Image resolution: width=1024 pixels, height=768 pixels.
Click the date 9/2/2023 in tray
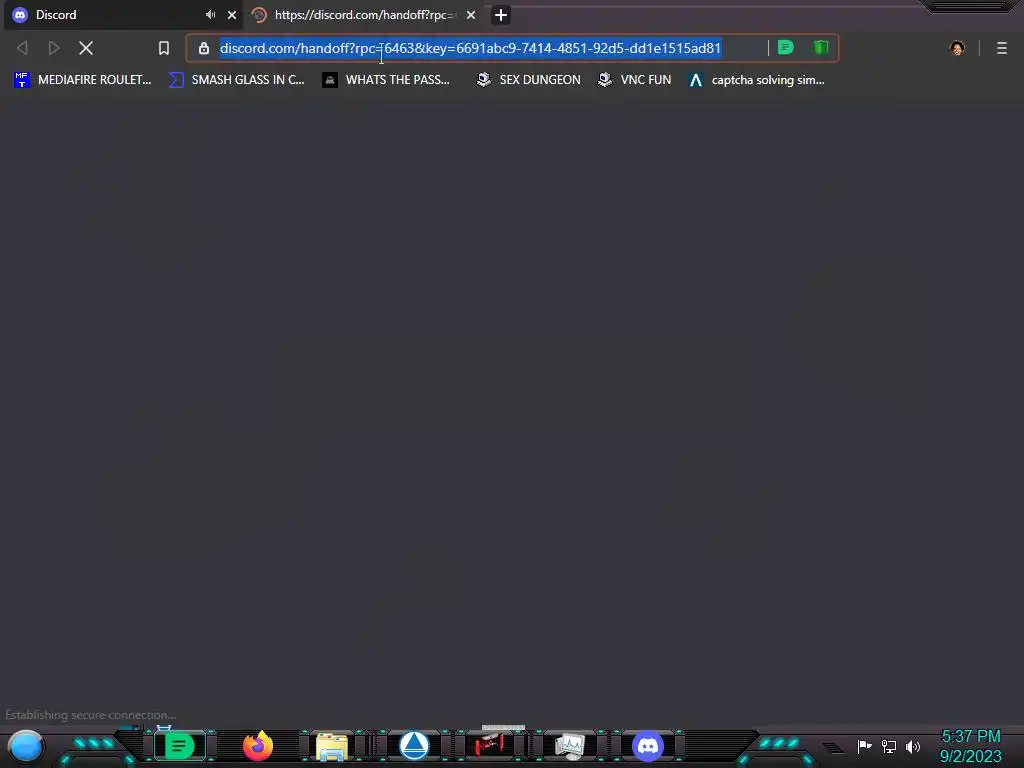point(971,756)
